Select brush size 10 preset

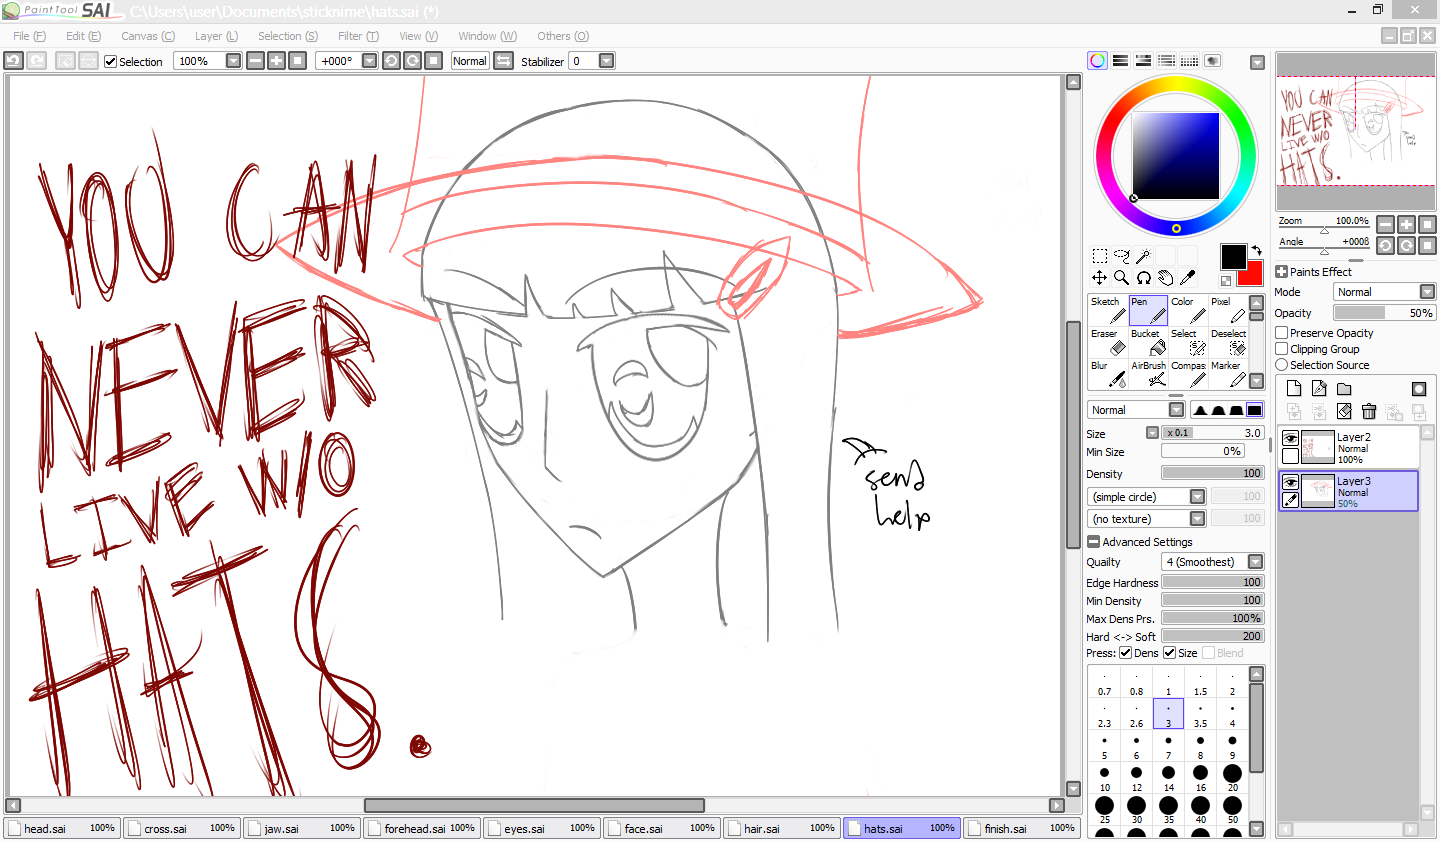[1104, 778]
